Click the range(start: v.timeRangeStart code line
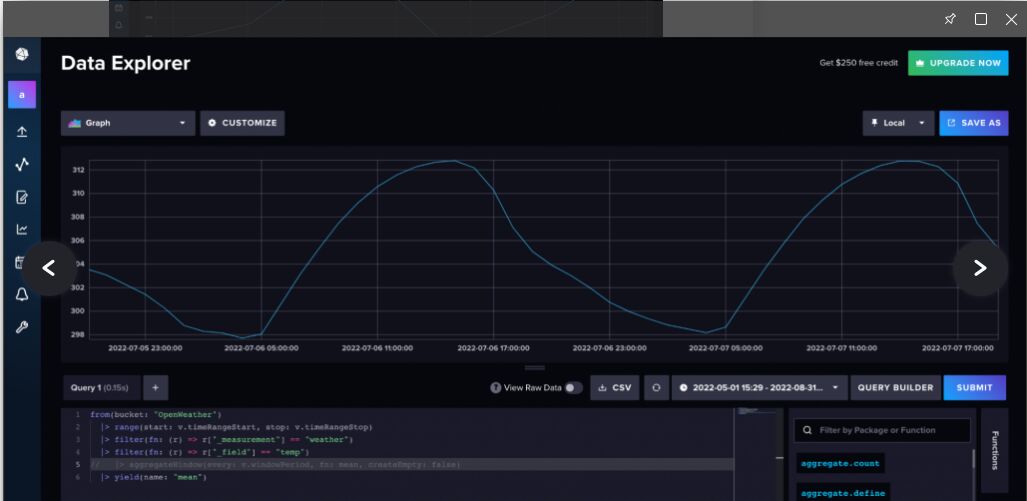The width and height of the screenshot is (1027, 501). [236, 427]
